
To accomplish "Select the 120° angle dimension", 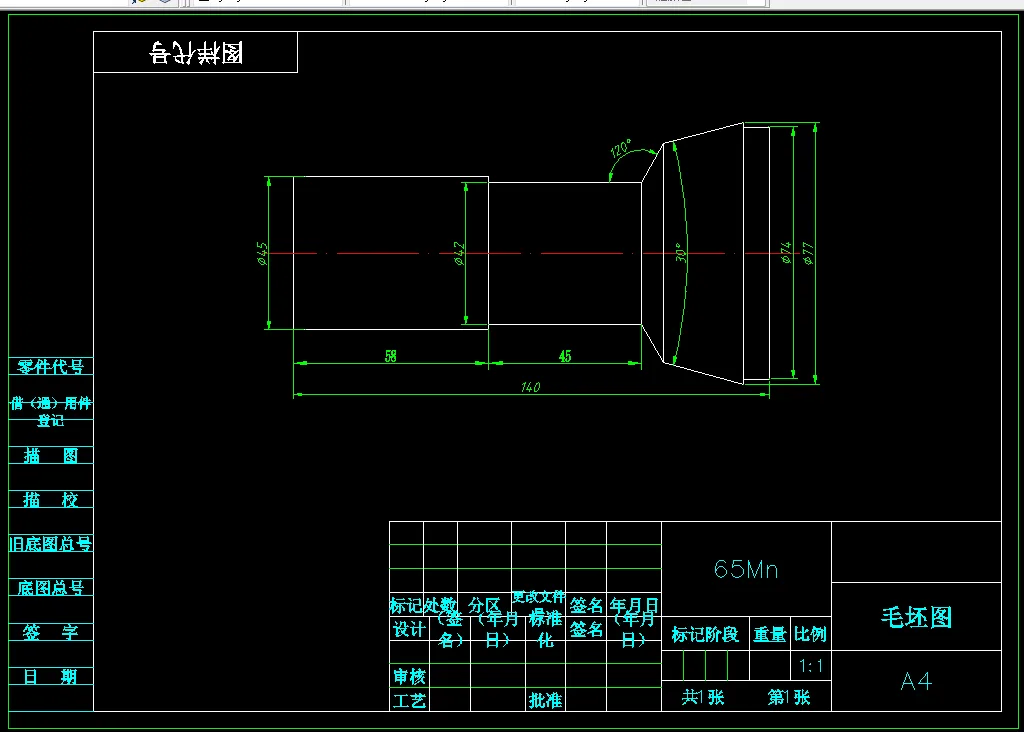I will 621,148.
